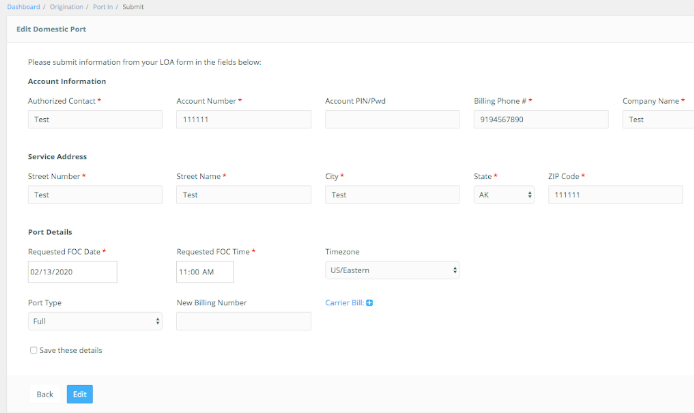Click the Carrier Bill plus icon
The height and width of the screenshot is (413, 694).
370,303
